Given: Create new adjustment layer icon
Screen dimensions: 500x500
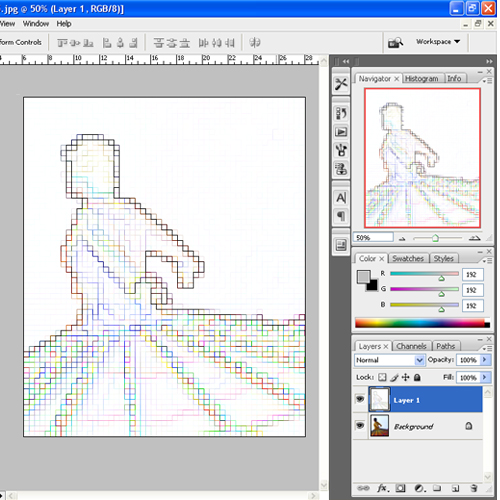Looking at the screenshot, I should click(420, 488).
